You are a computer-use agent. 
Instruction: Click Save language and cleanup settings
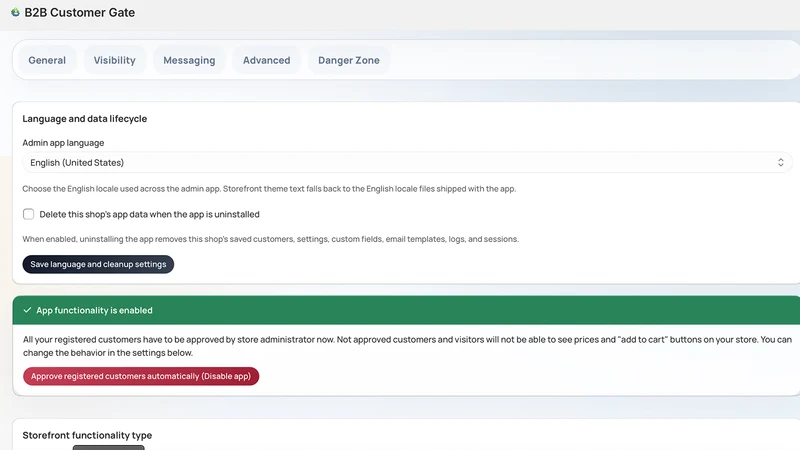[98, 264]
